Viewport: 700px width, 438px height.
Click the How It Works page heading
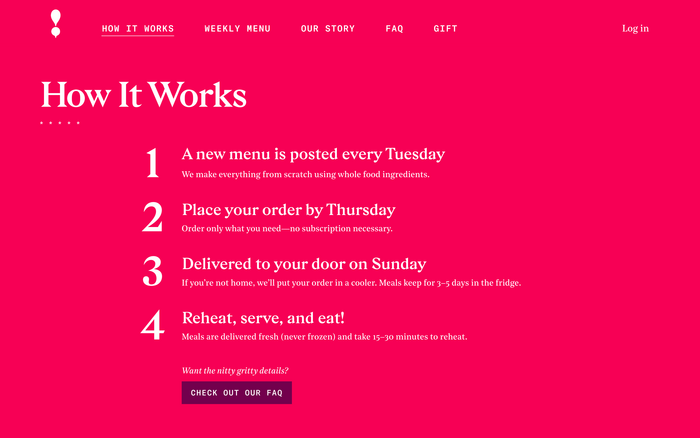coord(143,95)
